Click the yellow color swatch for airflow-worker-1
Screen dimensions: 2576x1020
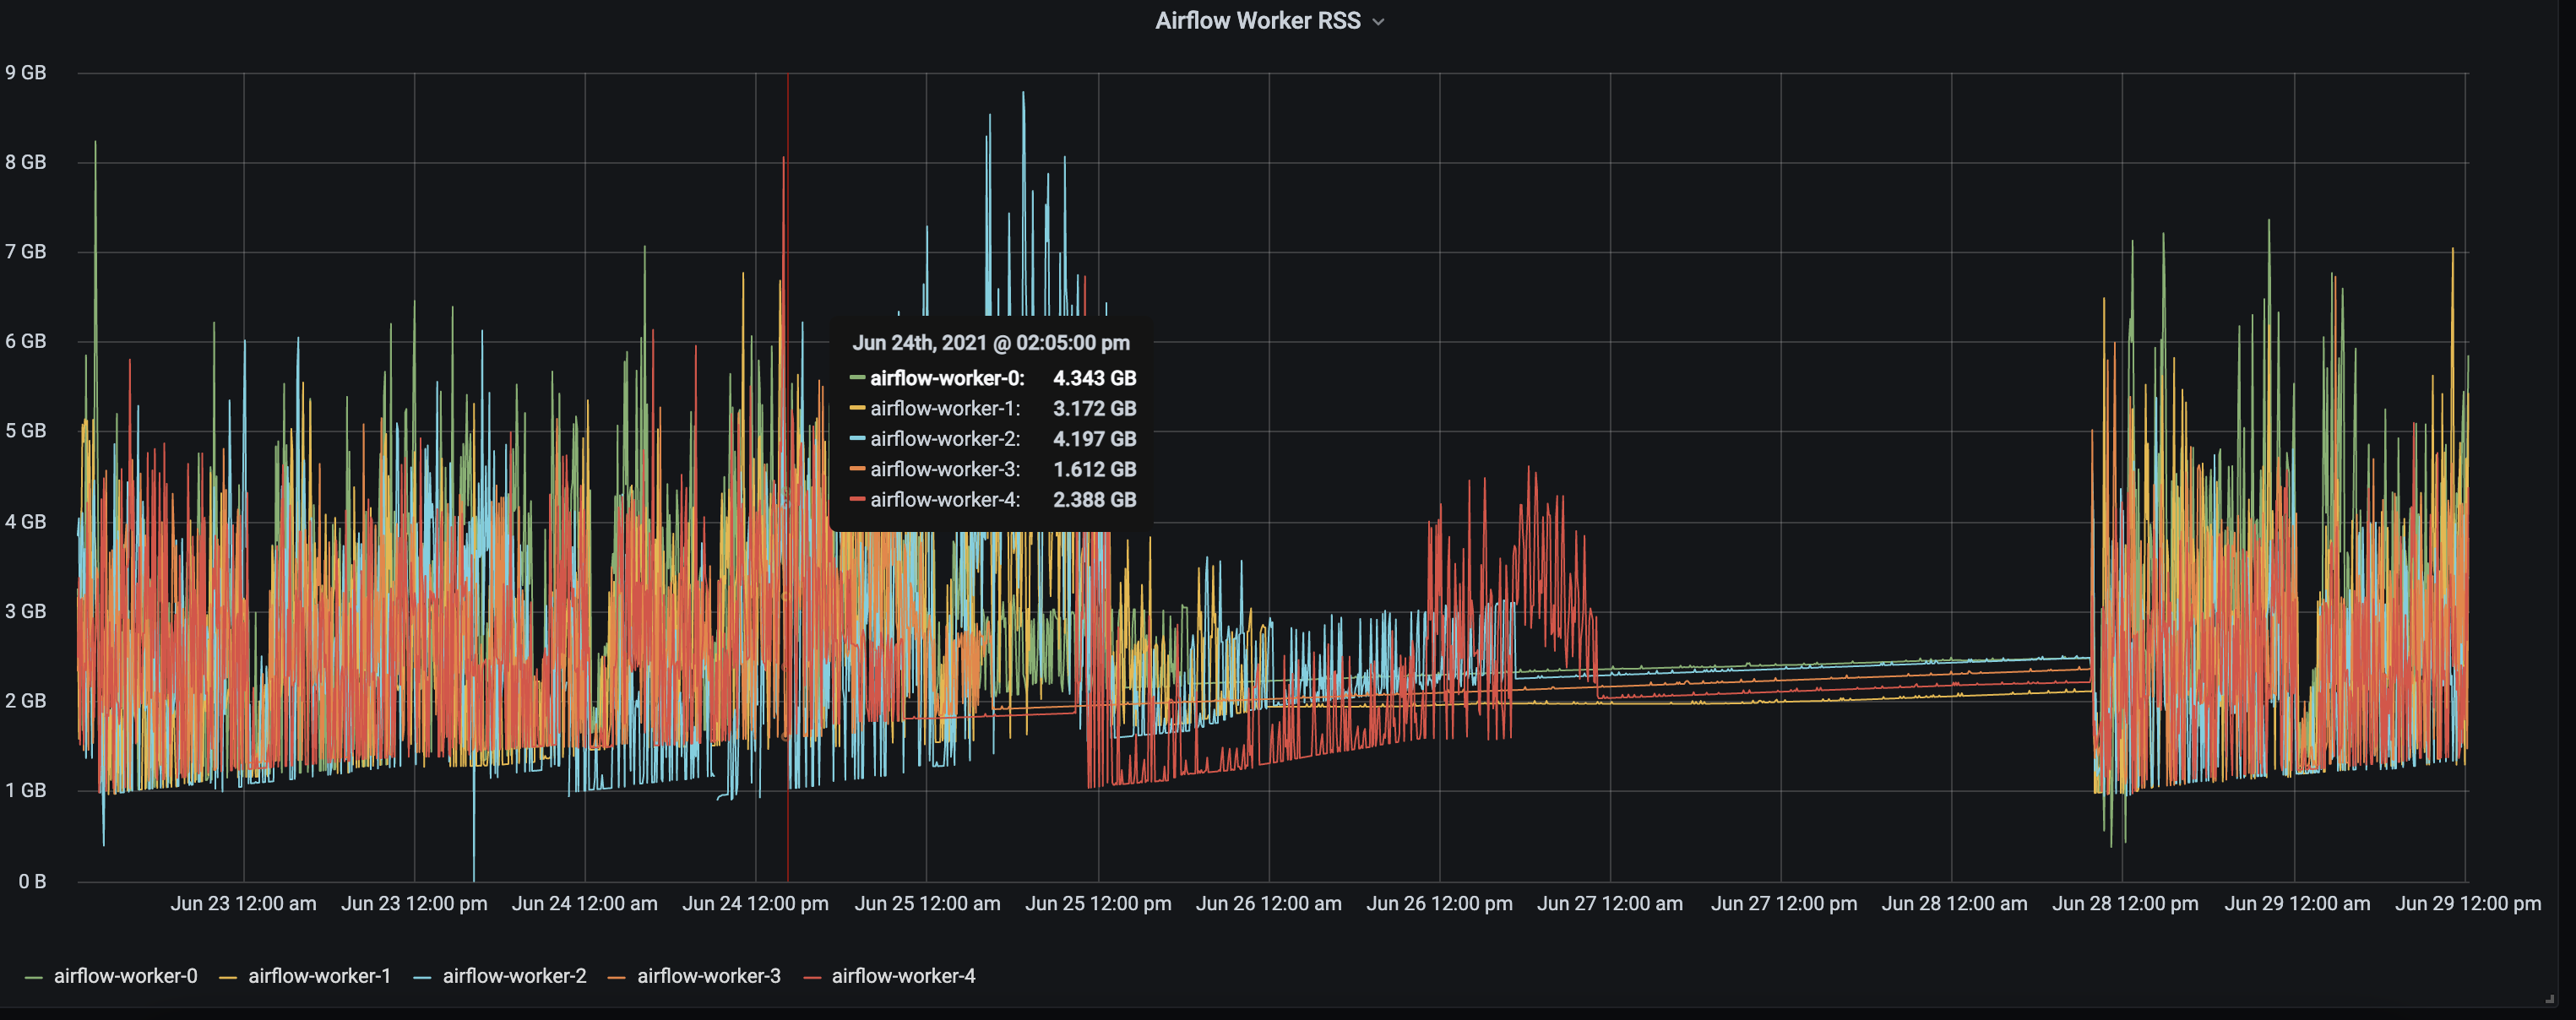(228, 977)
